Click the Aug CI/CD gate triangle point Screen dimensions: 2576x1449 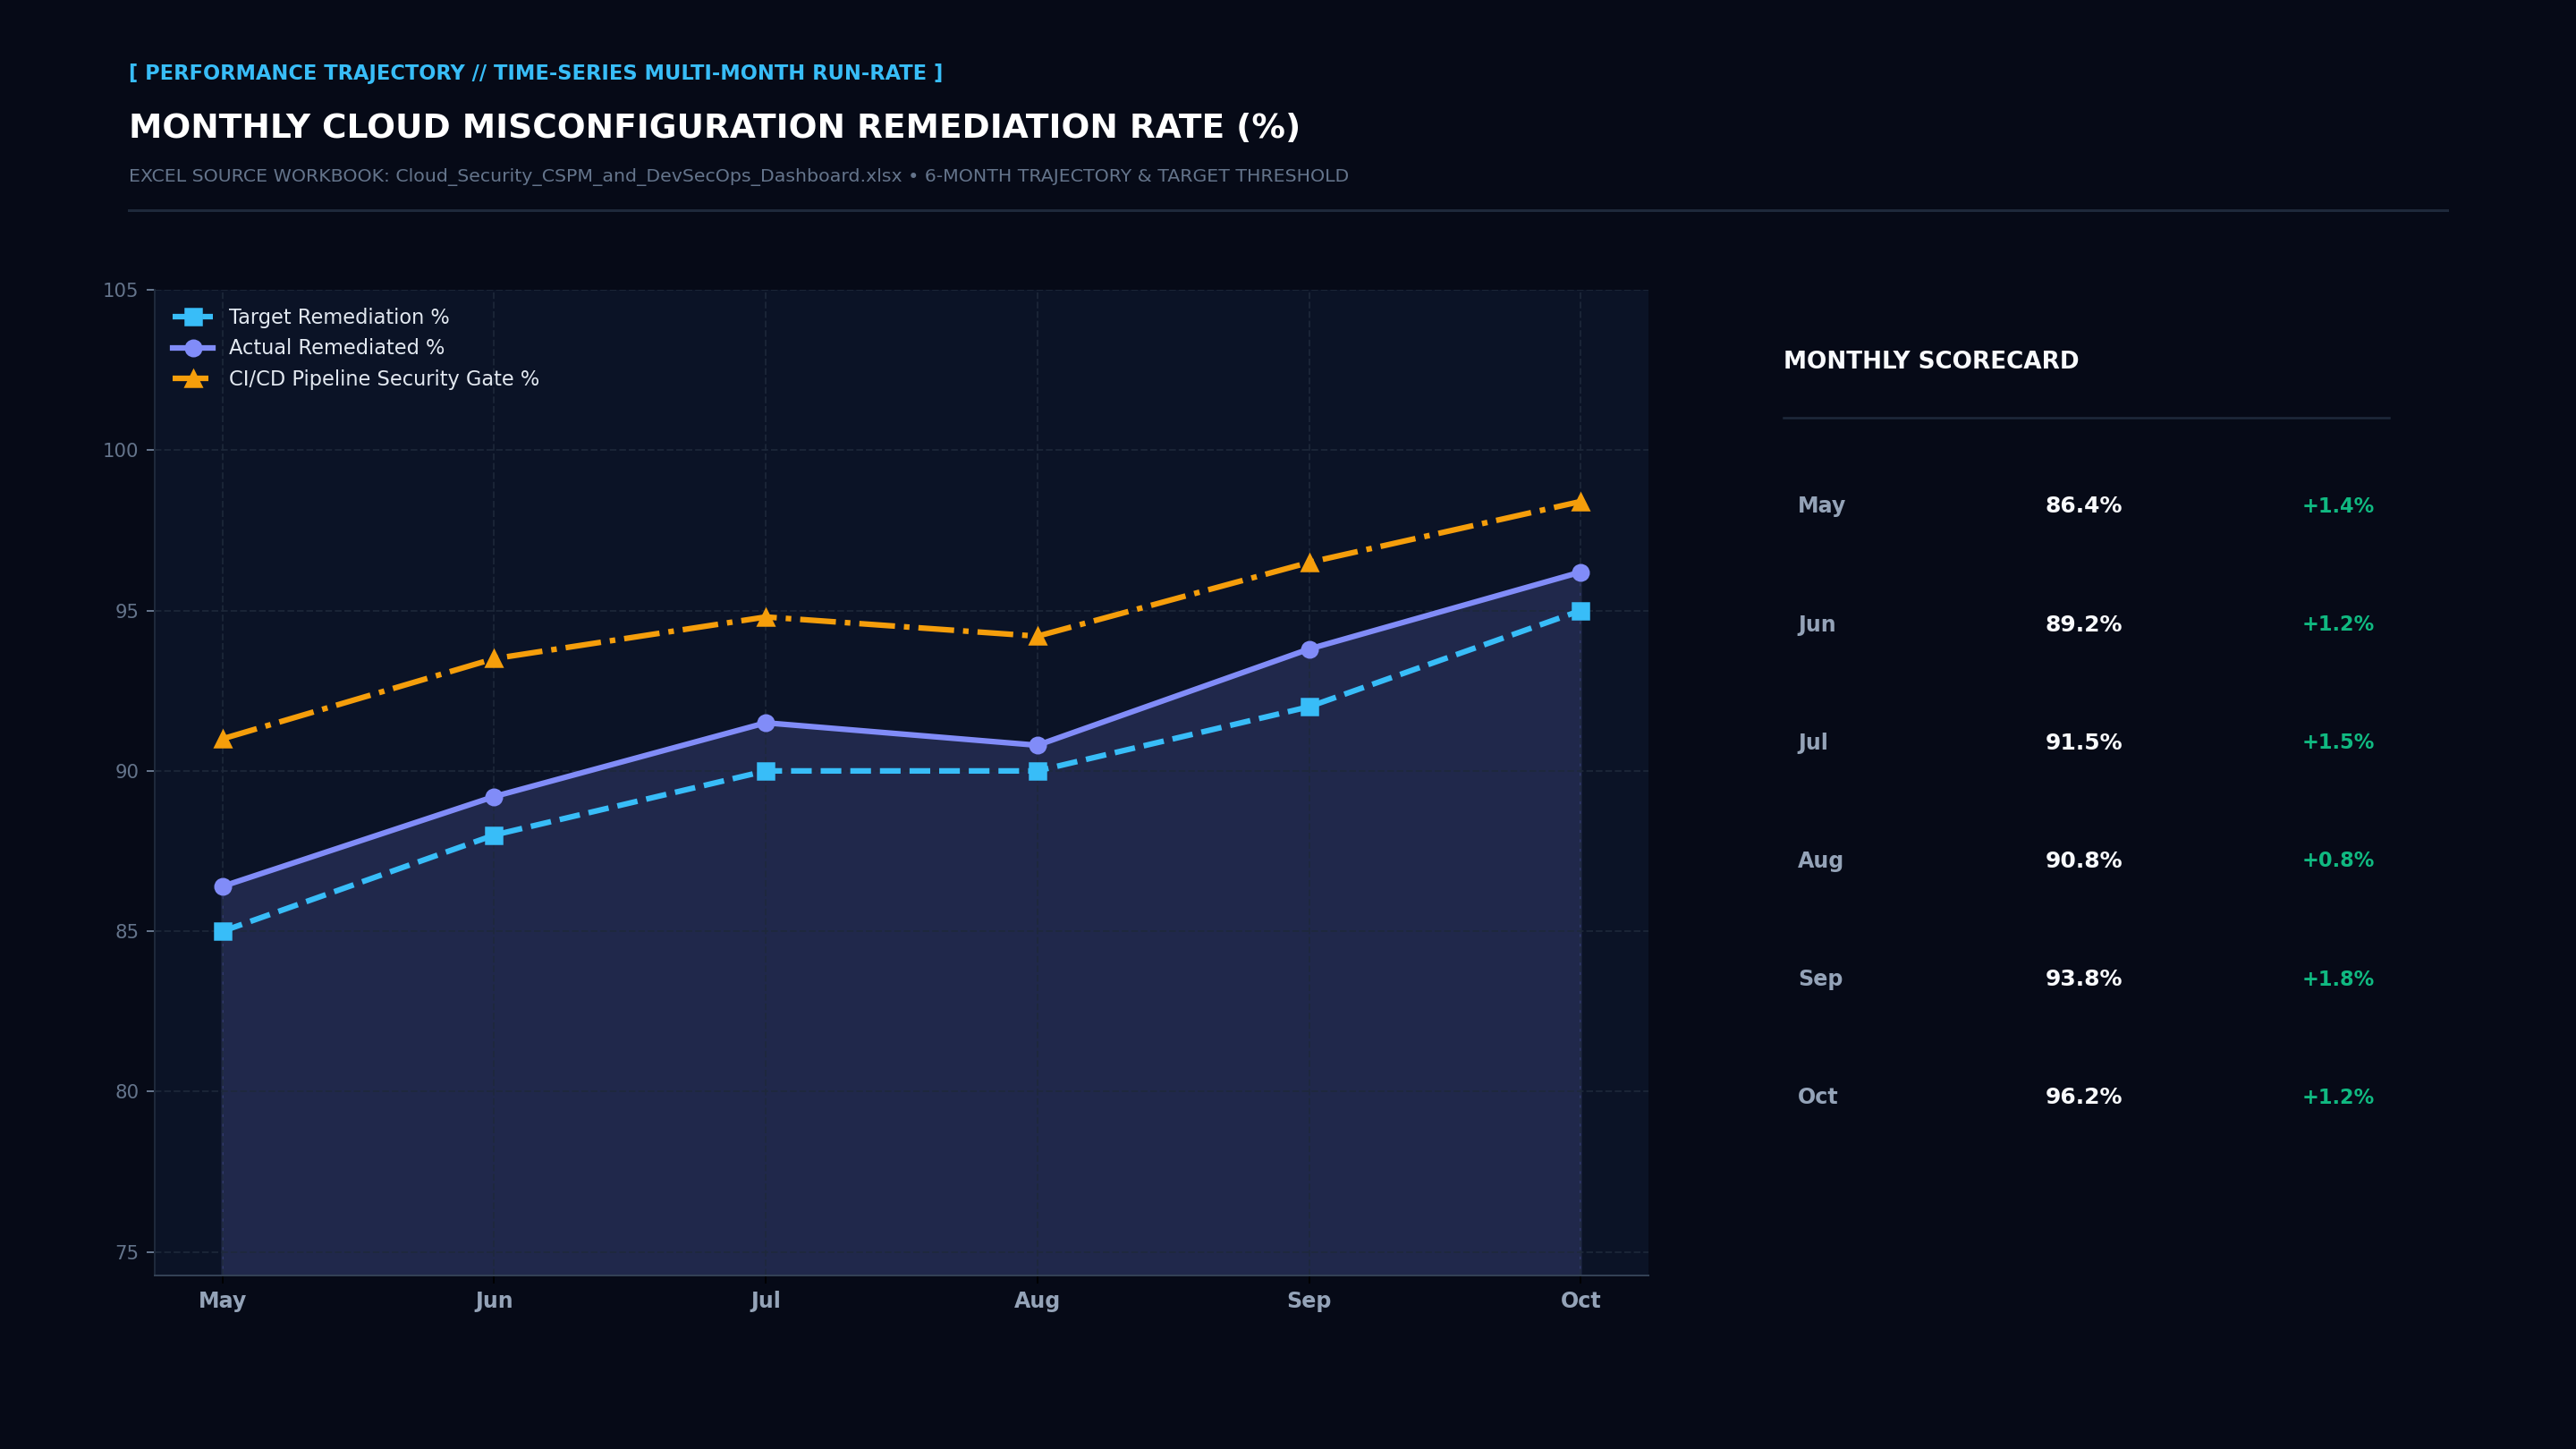(1038, 636)
